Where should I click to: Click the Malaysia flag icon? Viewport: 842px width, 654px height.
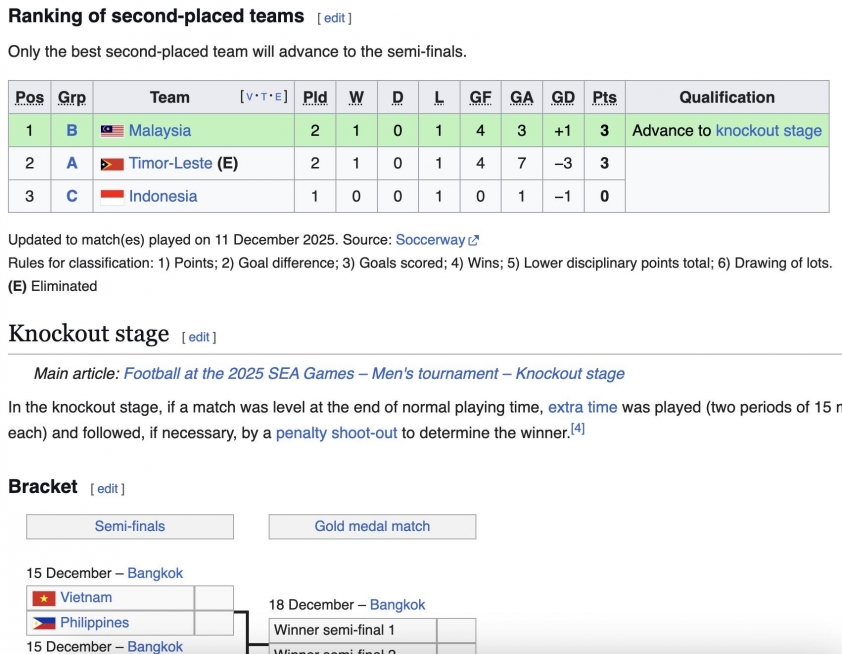[112, 131]
